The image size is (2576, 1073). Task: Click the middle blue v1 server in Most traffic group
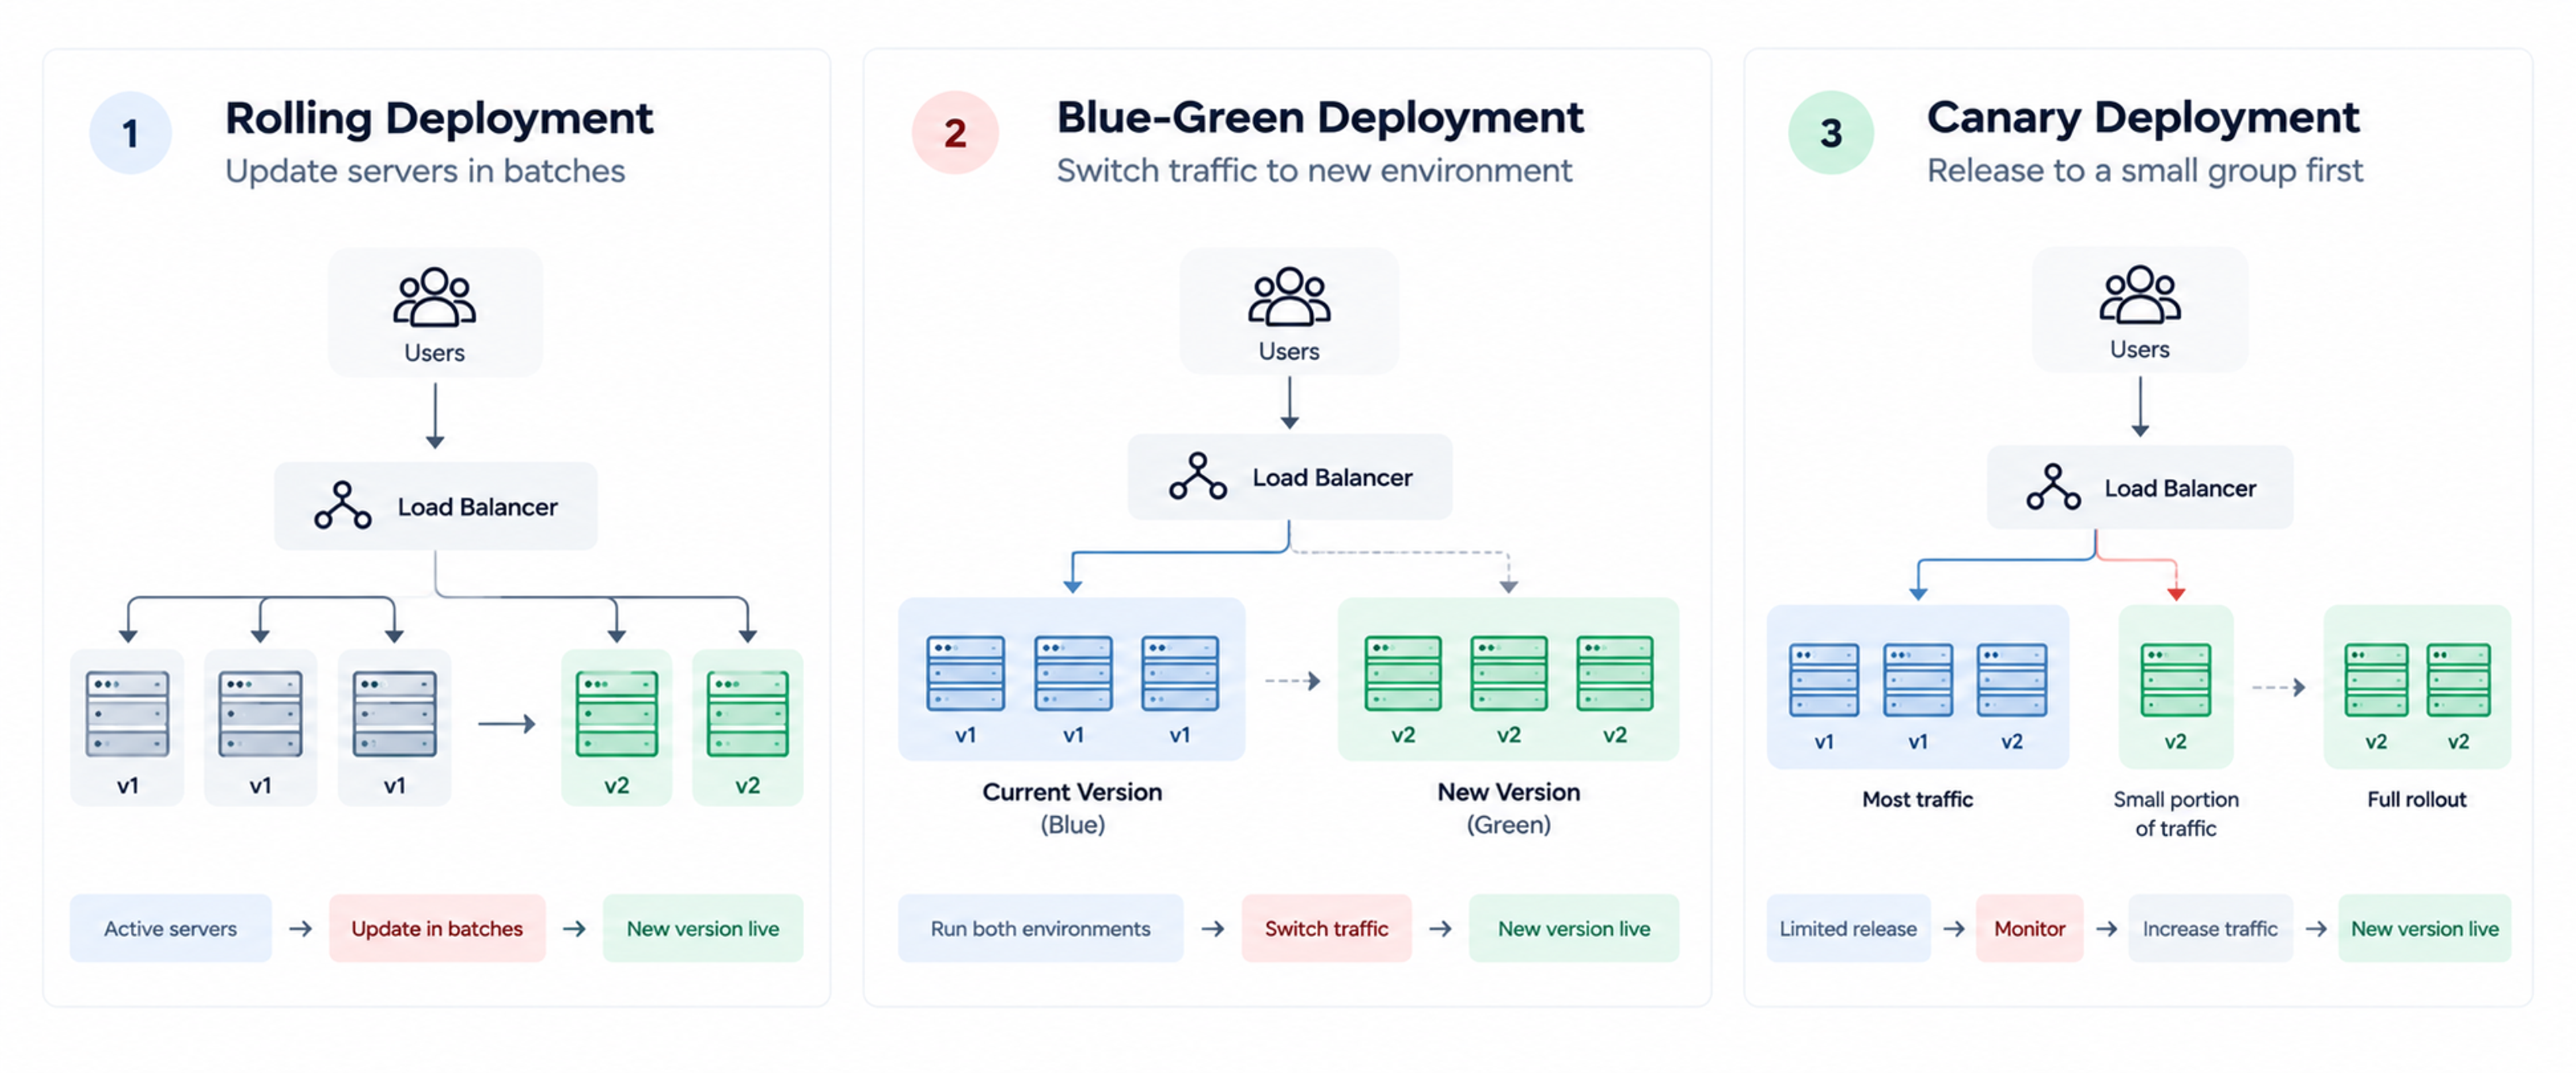tap(1918, 680)
